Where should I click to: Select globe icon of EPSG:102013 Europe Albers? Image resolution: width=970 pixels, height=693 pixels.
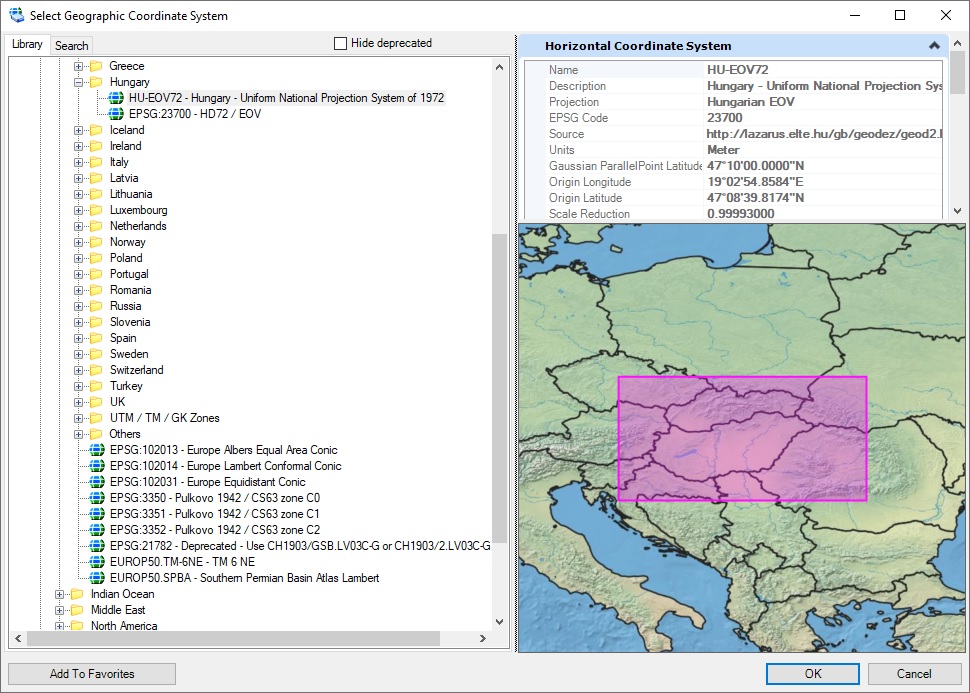tap(97, 450)
